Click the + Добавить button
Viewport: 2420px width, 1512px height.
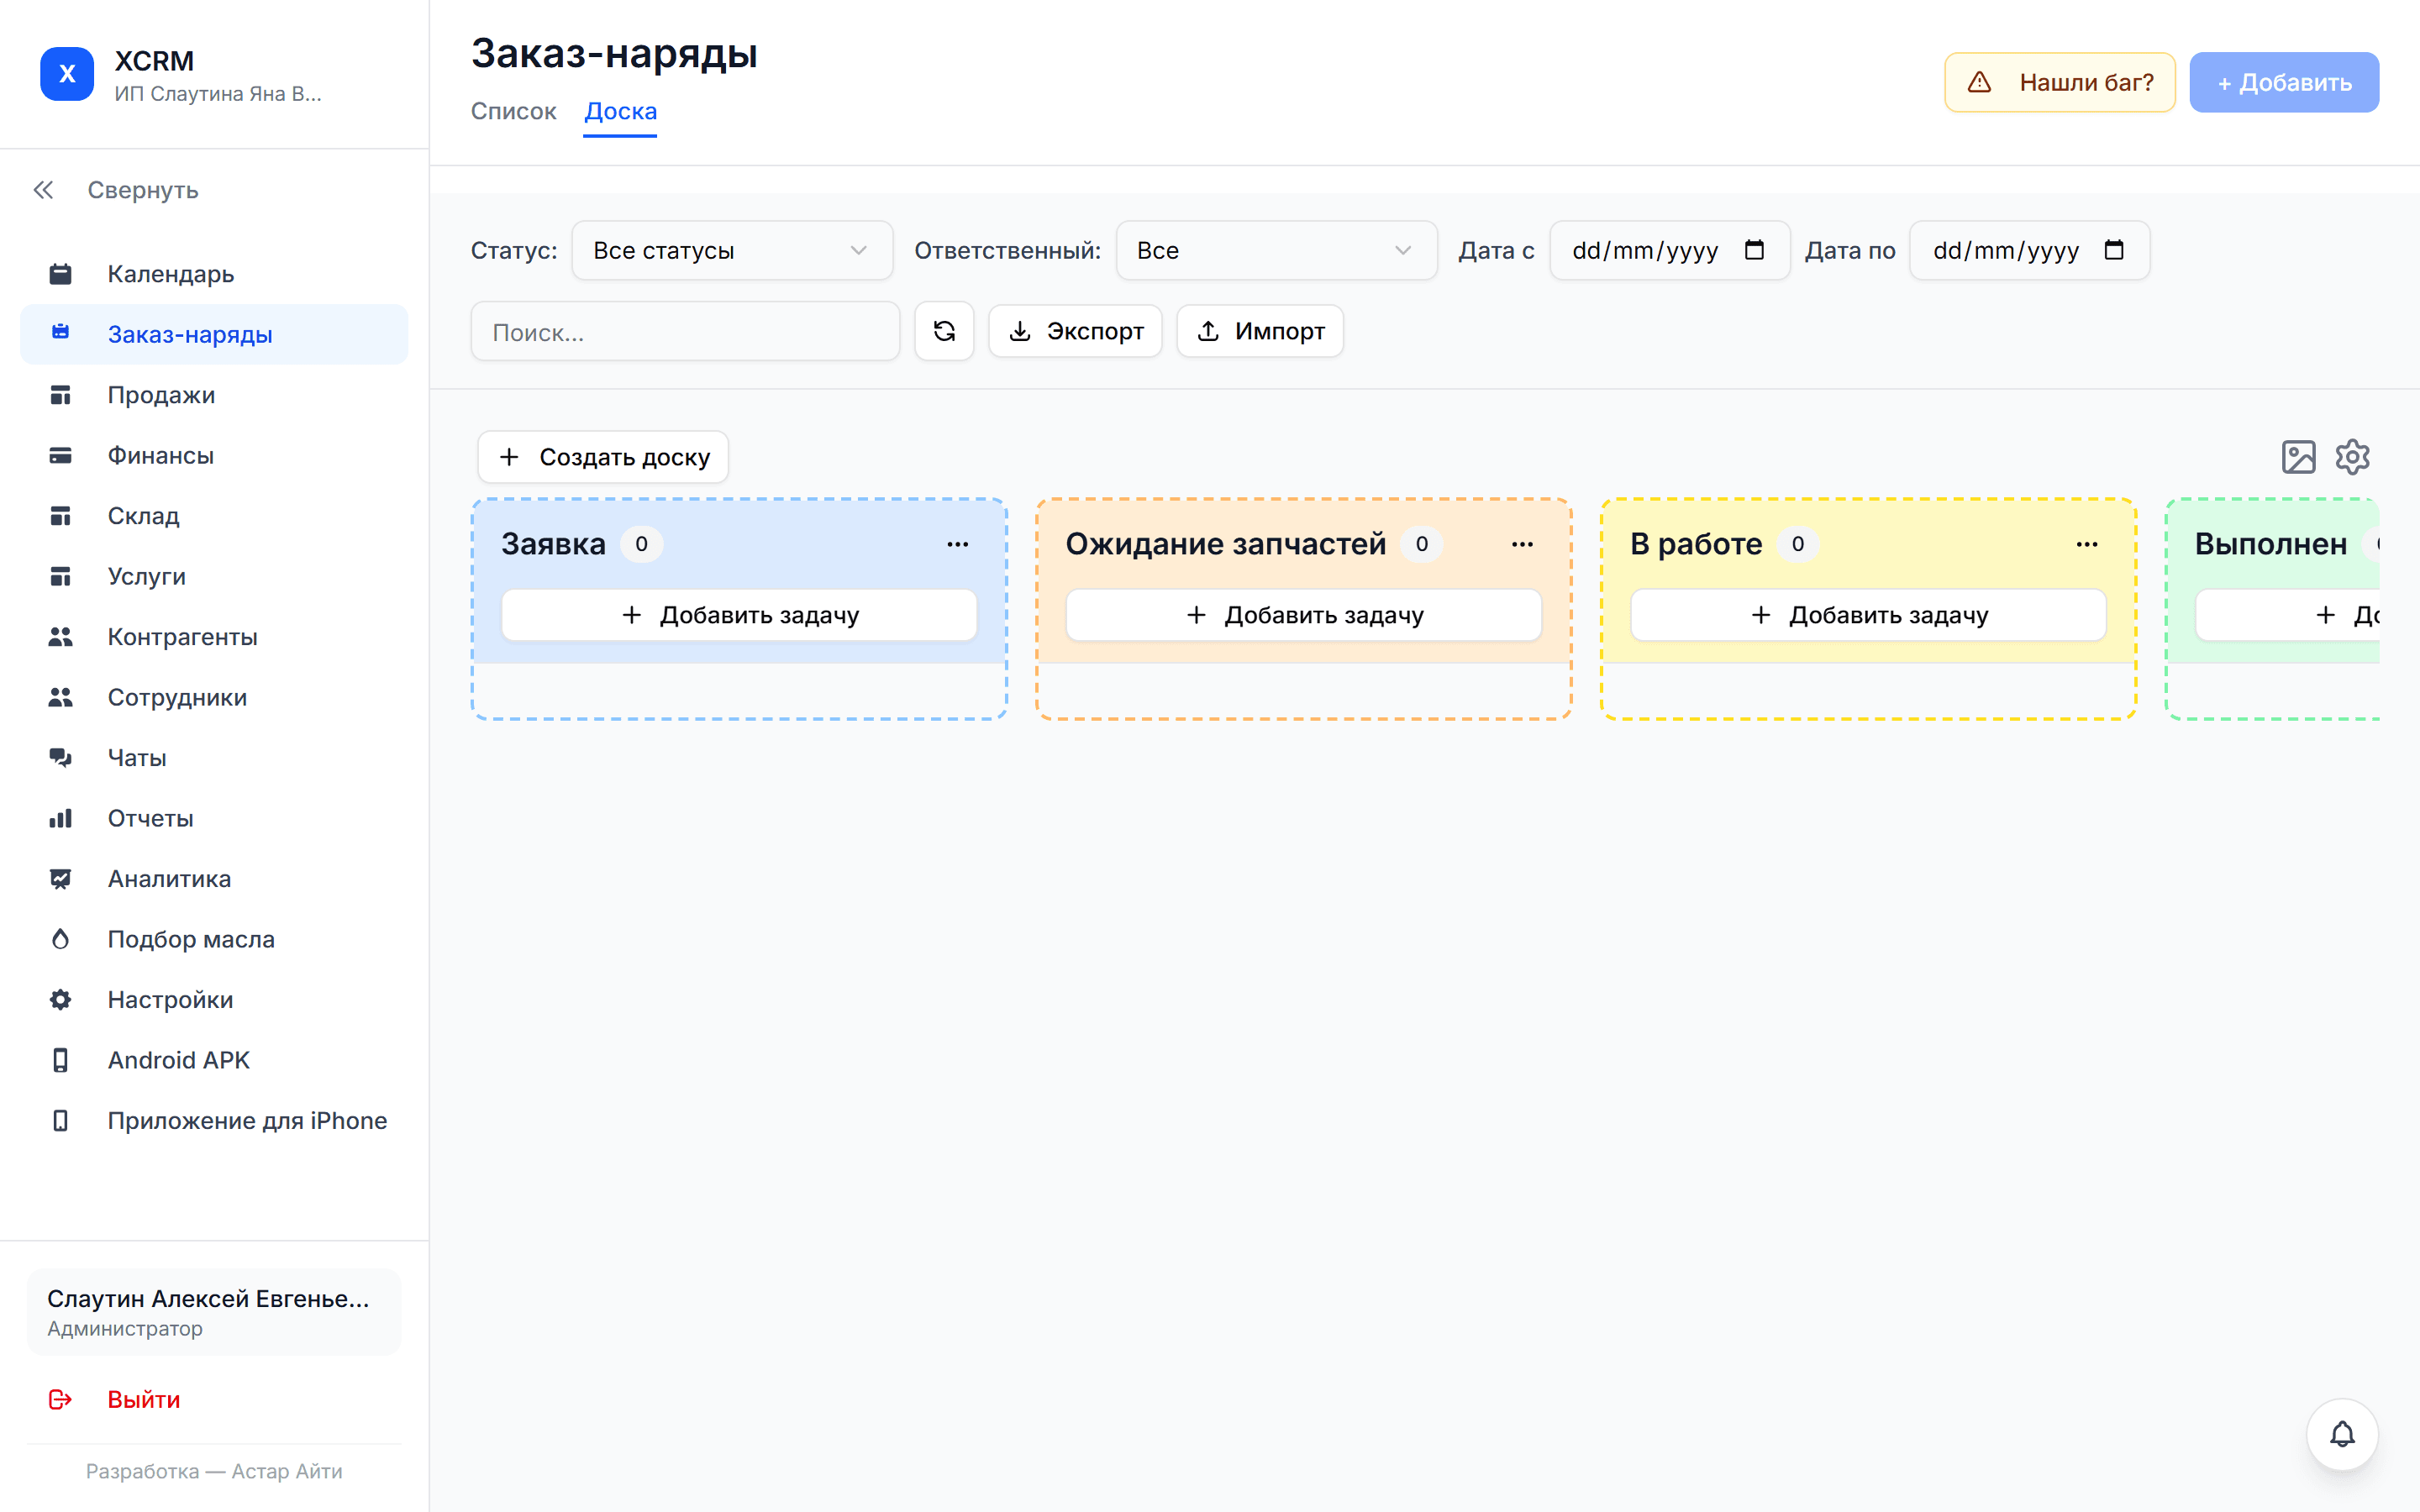point(2284,82)
